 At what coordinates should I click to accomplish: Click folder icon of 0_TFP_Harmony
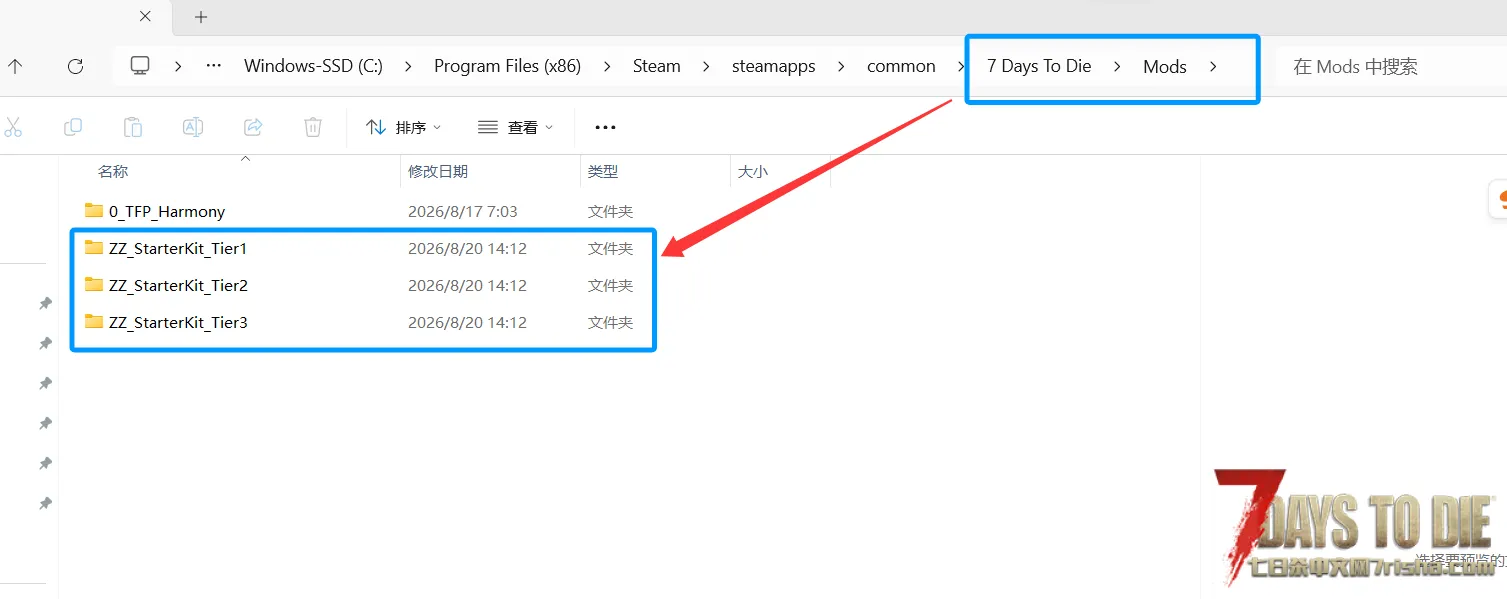pos(94,210)
